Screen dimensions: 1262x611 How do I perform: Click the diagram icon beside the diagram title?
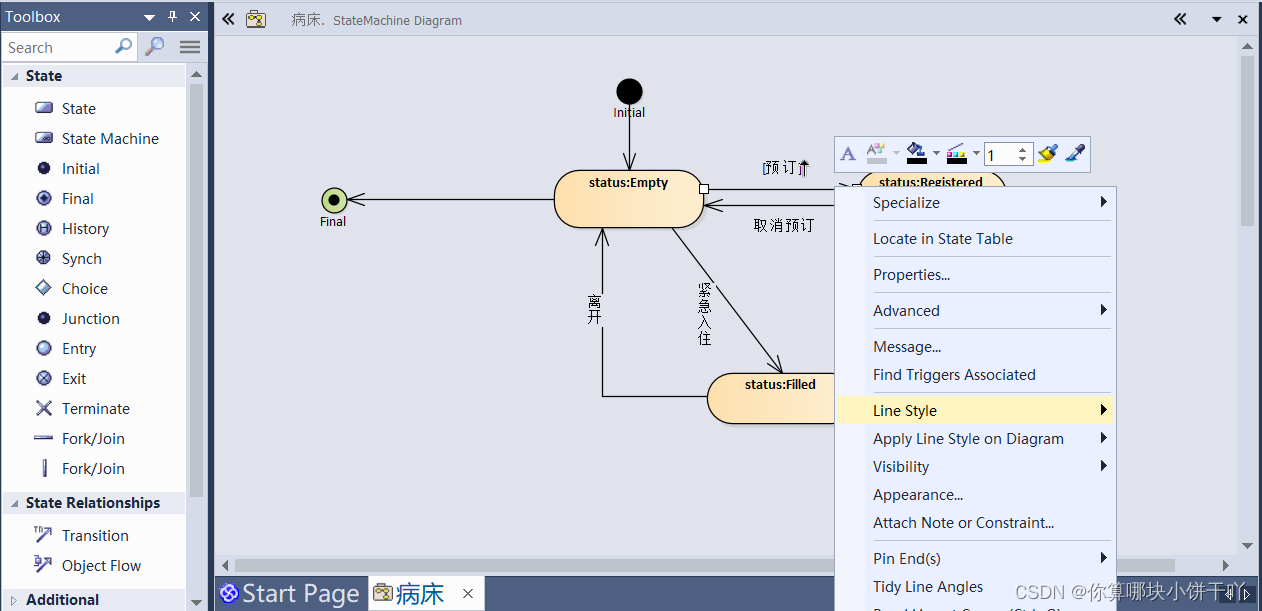click(x=256, y=19)
